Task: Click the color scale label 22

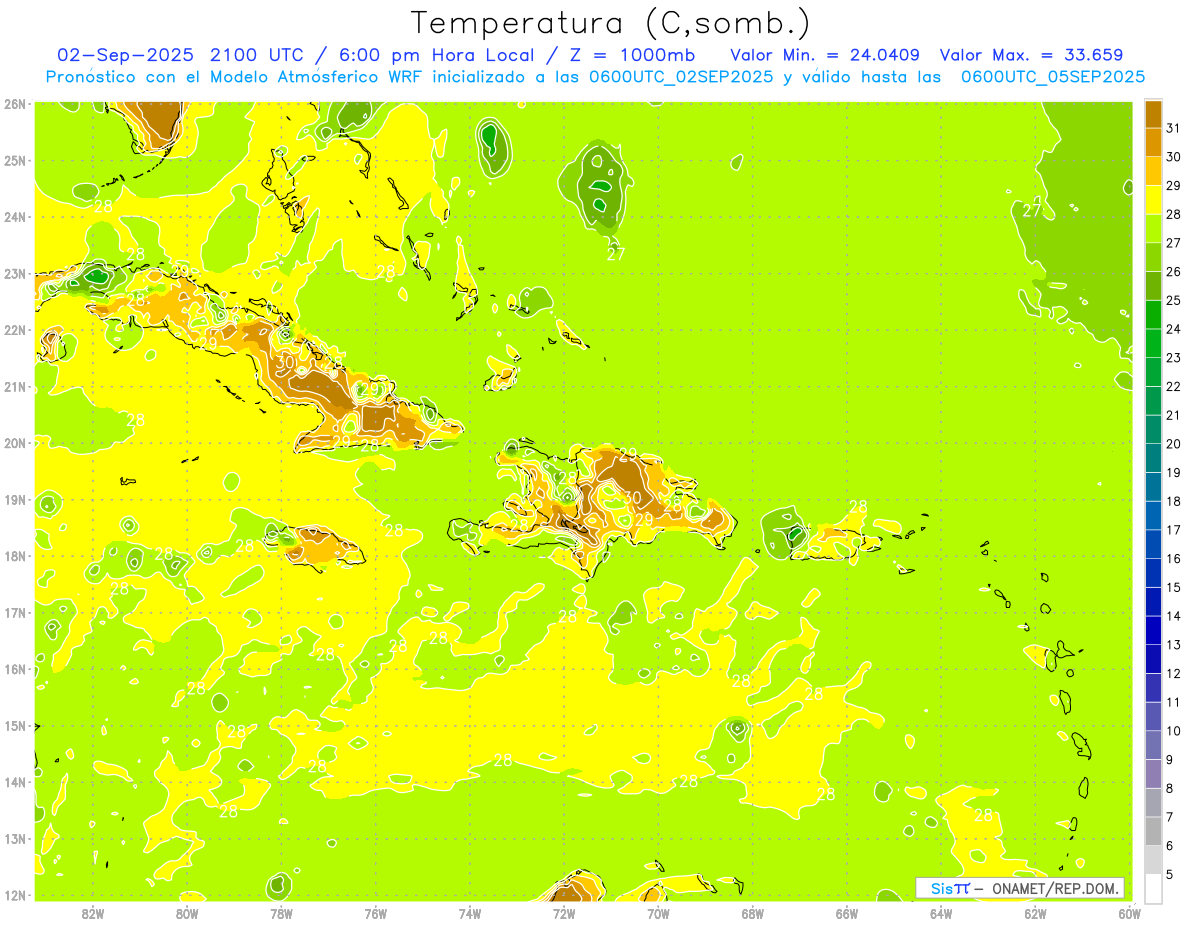Action: (x=1174, y=386)
